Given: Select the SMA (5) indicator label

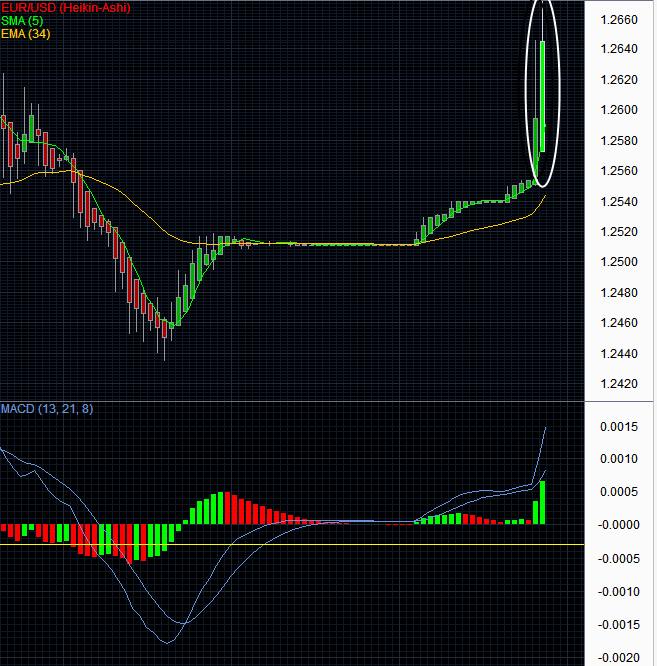Looking at the screenshot, I should (22, 21).
